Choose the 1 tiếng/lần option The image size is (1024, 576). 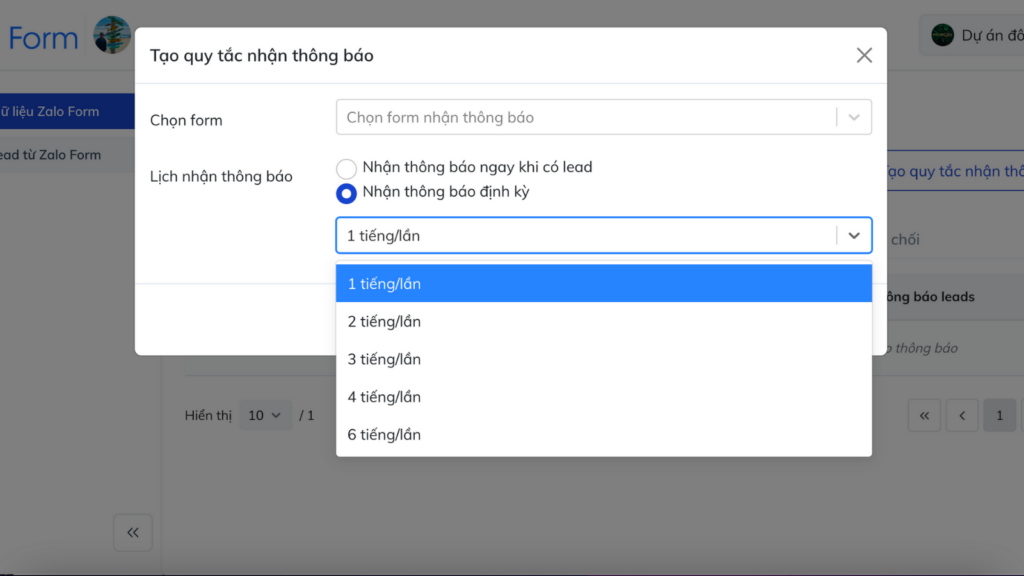click(603, 283)
